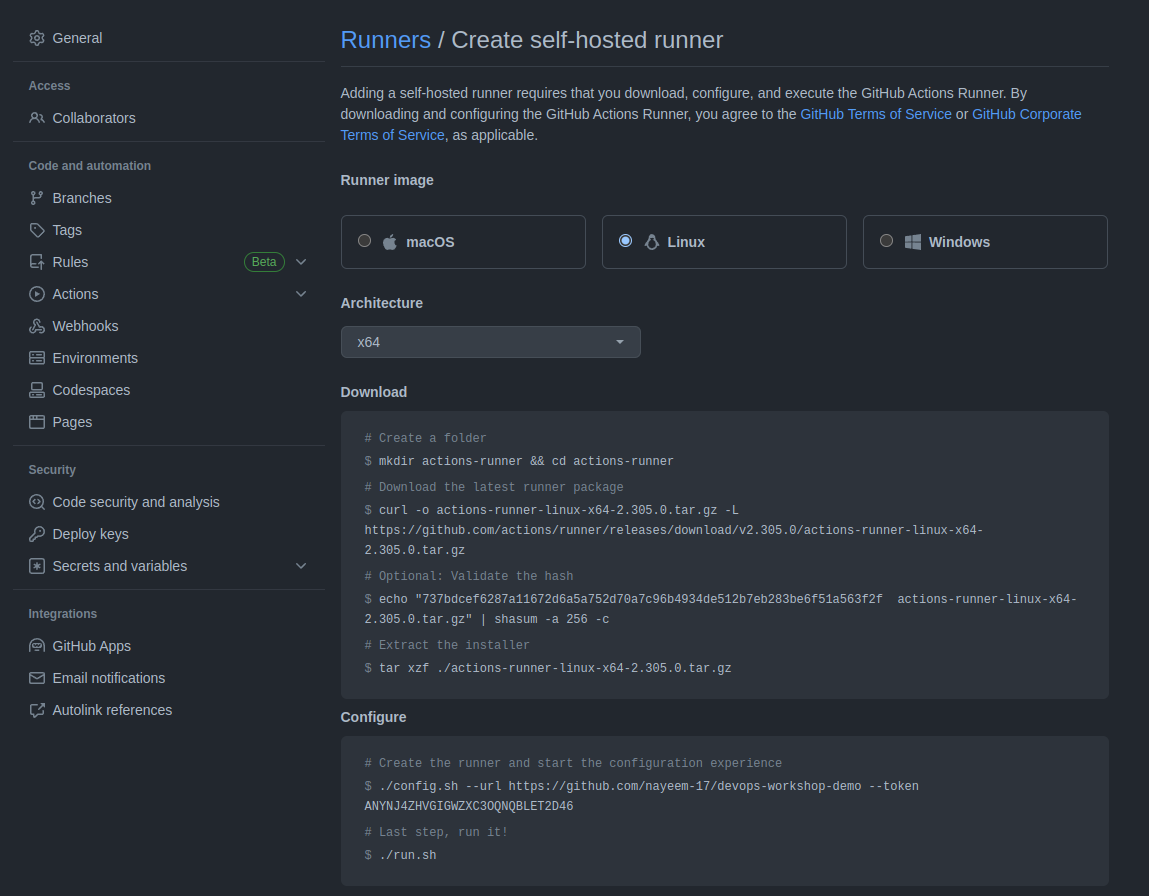This screenshot has width=1149, height=896.
Task: Open Deploy keys settings
Action: [x=91, y=534]
